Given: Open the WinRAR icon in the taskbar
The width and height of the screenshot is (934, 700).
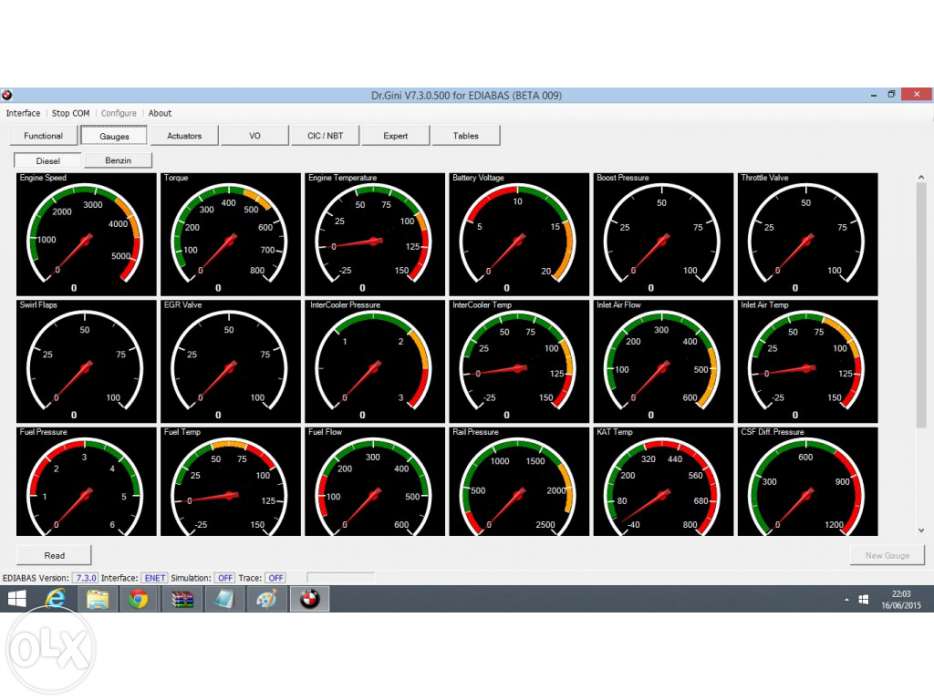Looking at the screenshot, I should point(181,599).
